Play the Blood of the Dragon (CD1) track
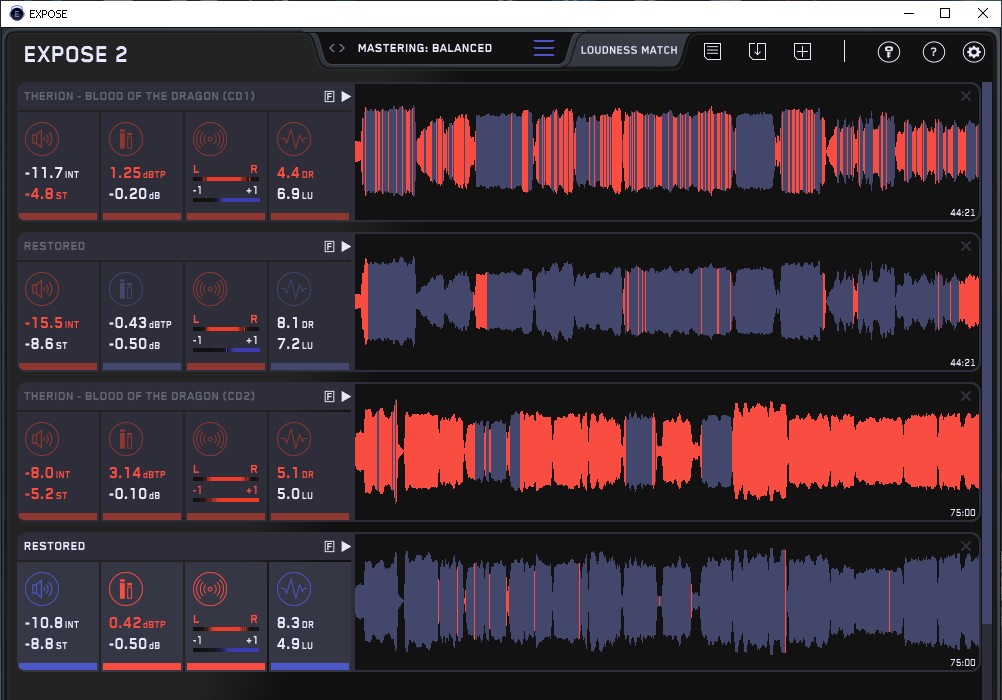The height and width of the screenshot is (700, 1002). (x=346, y=96)
